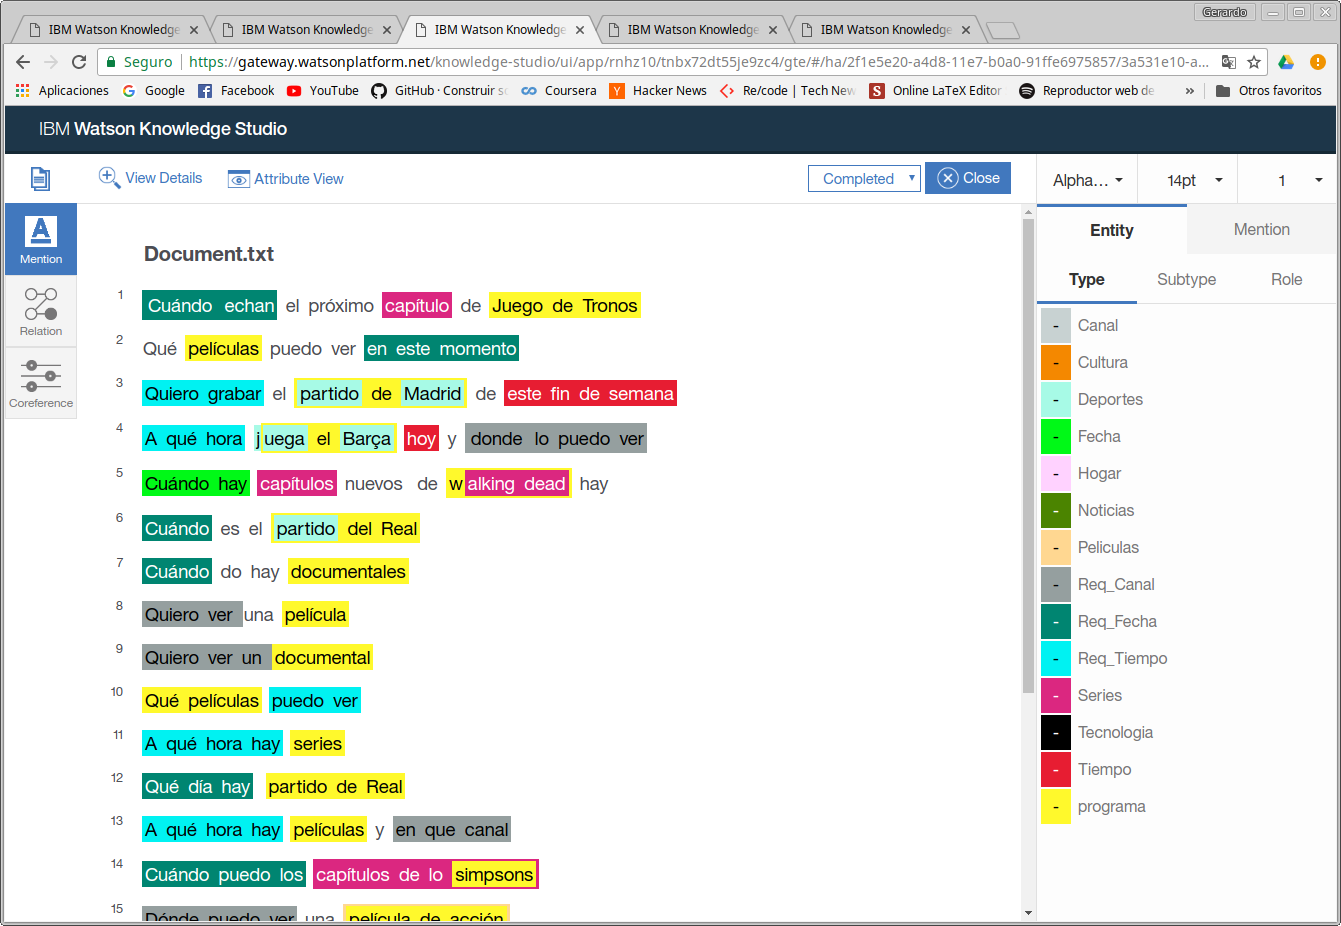Select the gray Req_Canal entity type

1056,584
